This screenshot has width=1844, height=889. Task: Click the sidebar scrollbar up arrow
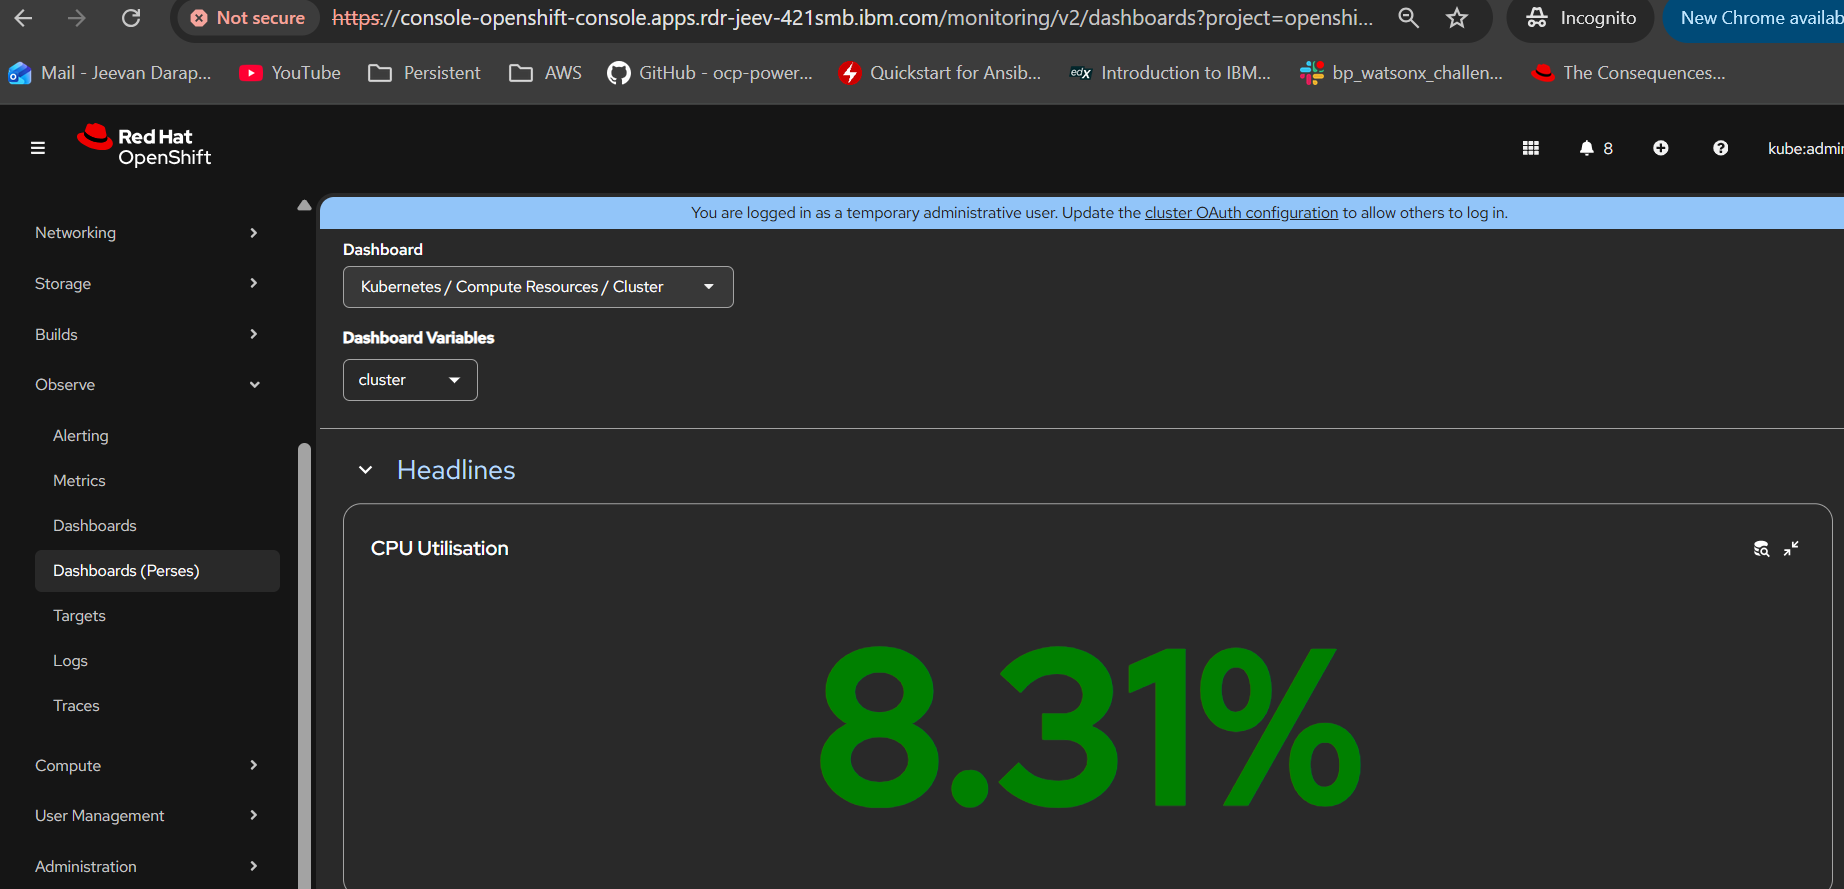[x=304, y=205]
